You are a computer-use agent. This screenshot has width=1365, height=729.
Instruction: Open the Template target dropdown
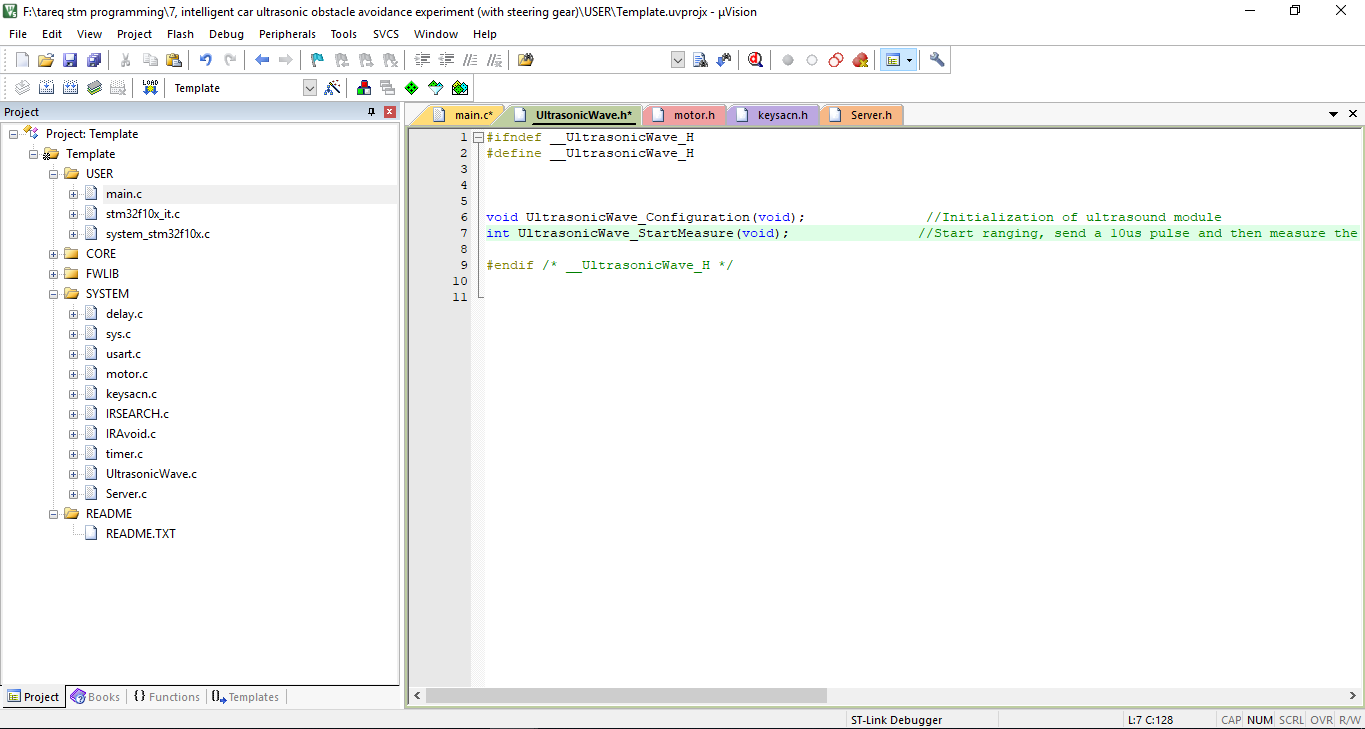[x=309, y=88]
